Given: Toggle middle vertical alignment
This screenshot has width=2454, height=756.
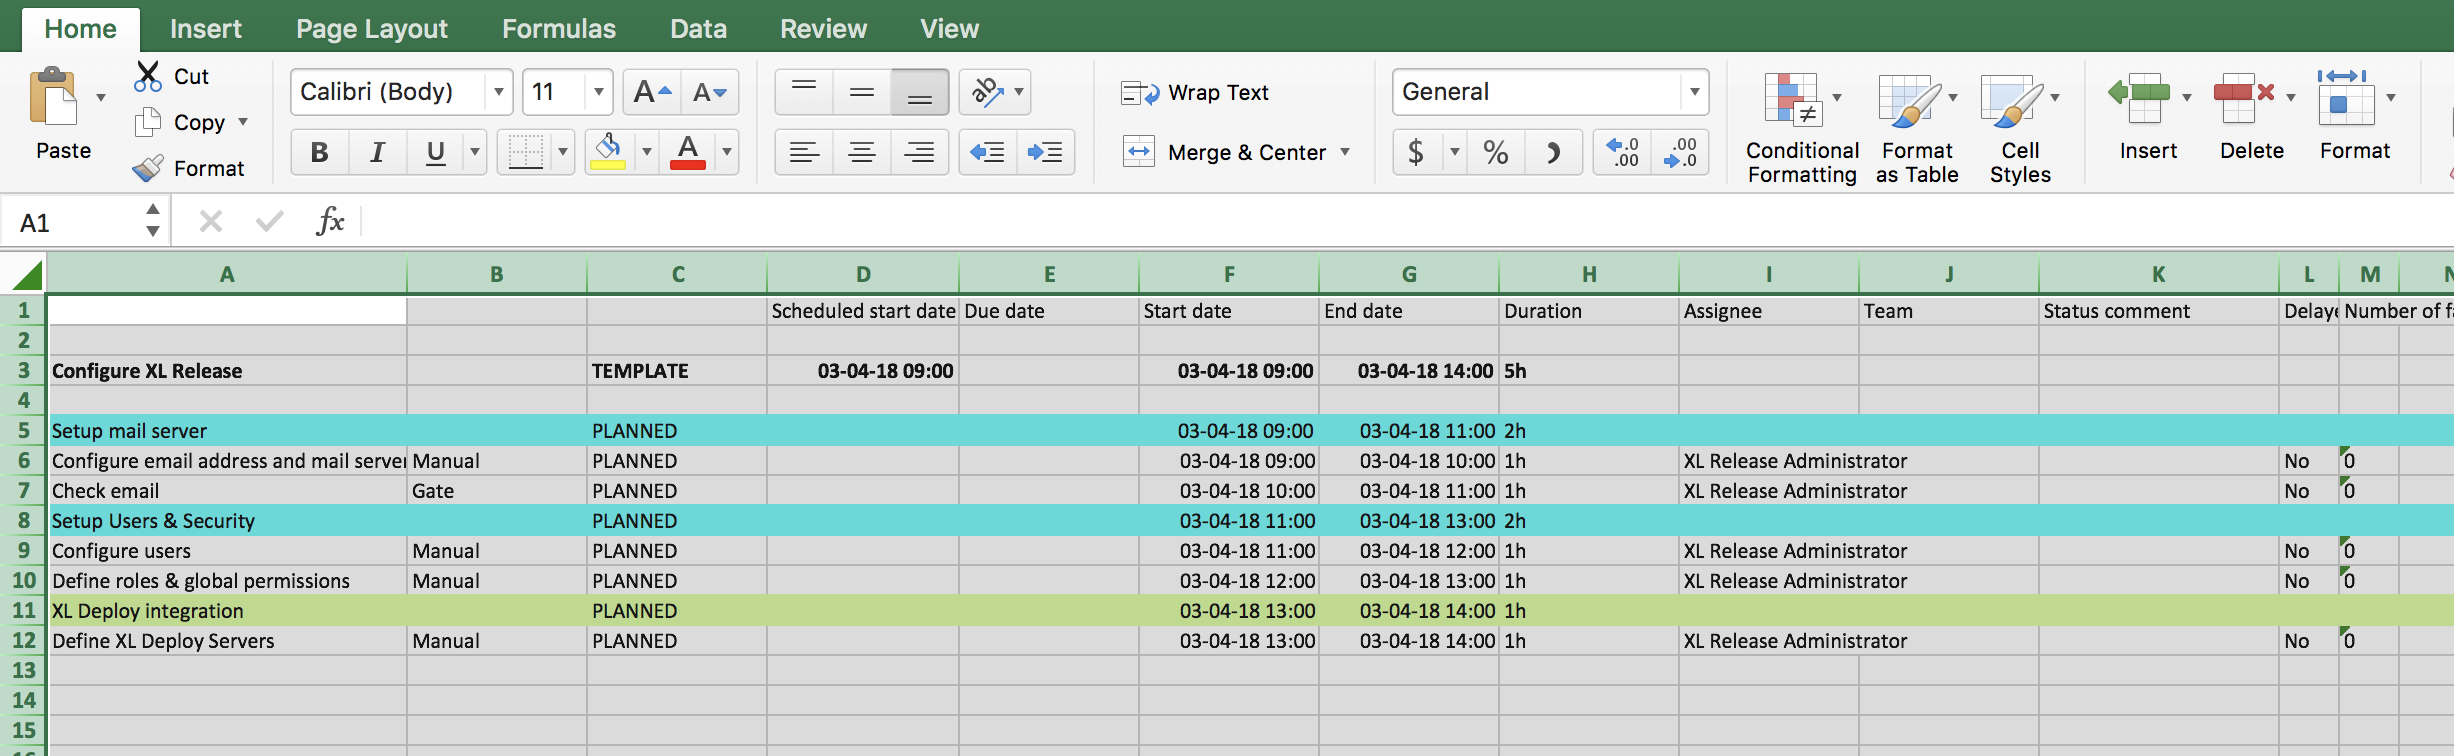Looking at the screenshot, I should (862, 93).
